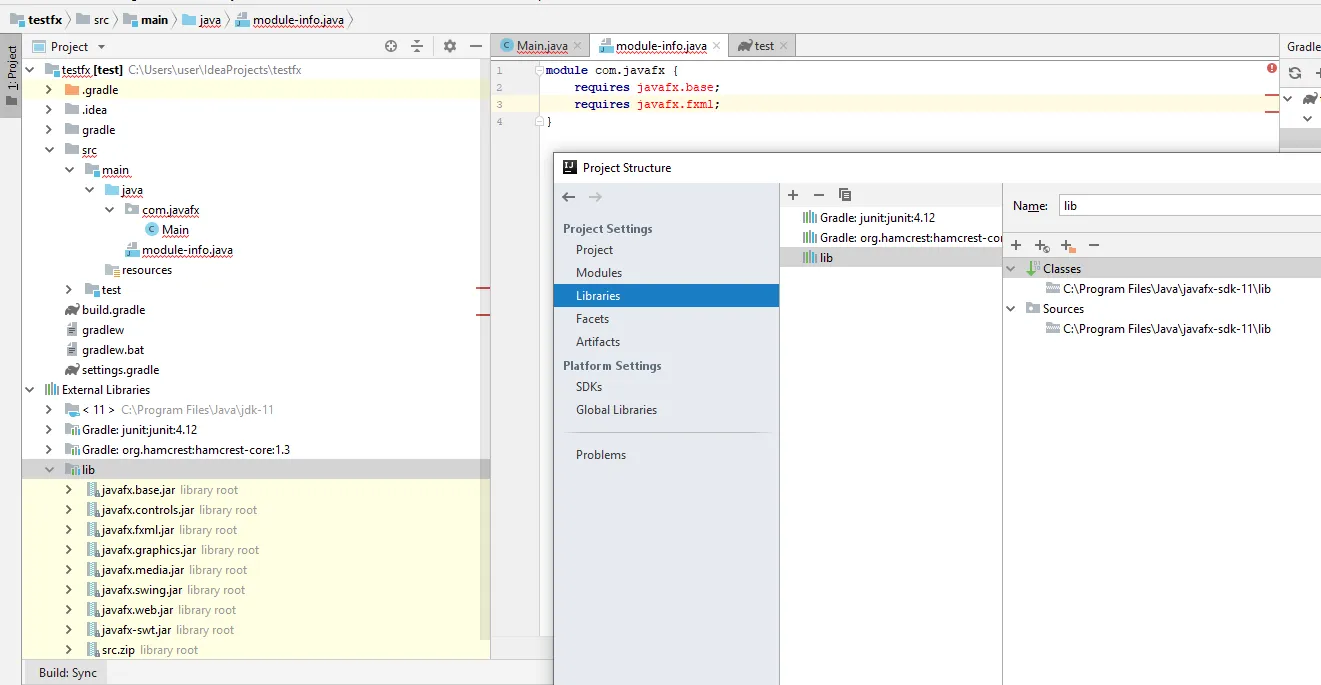Click the library Name input field
Viewport: 1321px width, 685px height.
click(x=1189, y=205)
